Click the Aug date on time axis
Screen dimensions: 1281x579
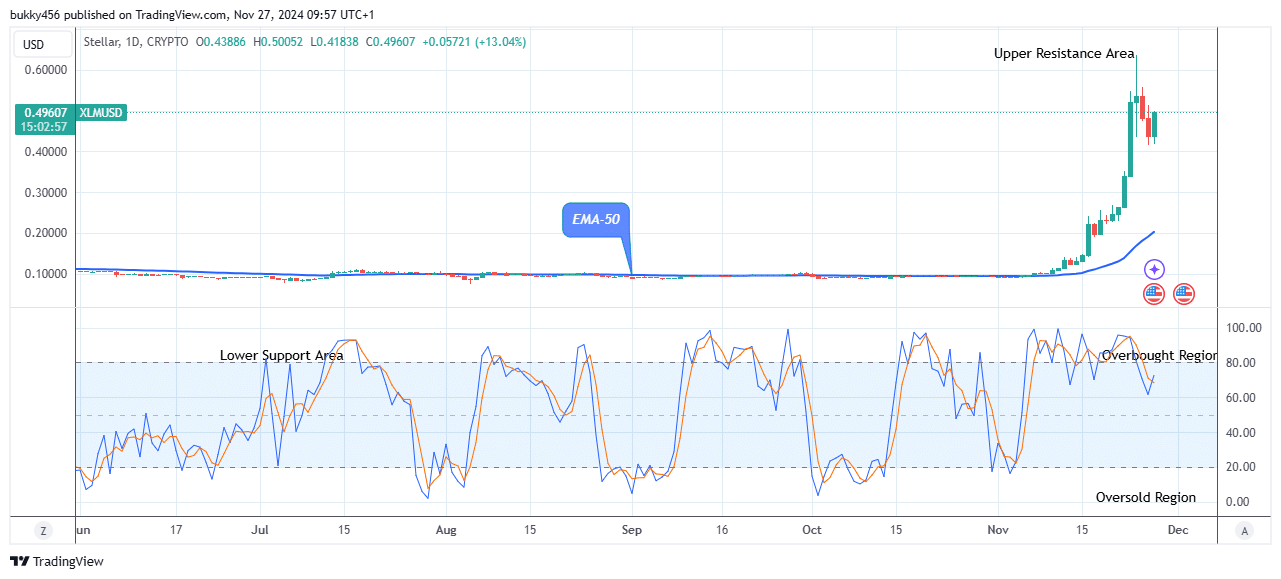coord(447,530)
